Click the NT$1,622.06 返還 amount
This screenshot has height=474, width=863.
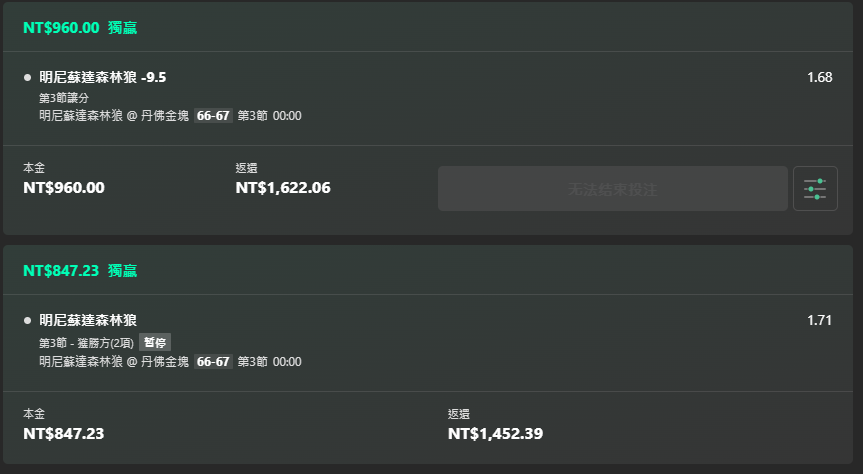(283, 188)
